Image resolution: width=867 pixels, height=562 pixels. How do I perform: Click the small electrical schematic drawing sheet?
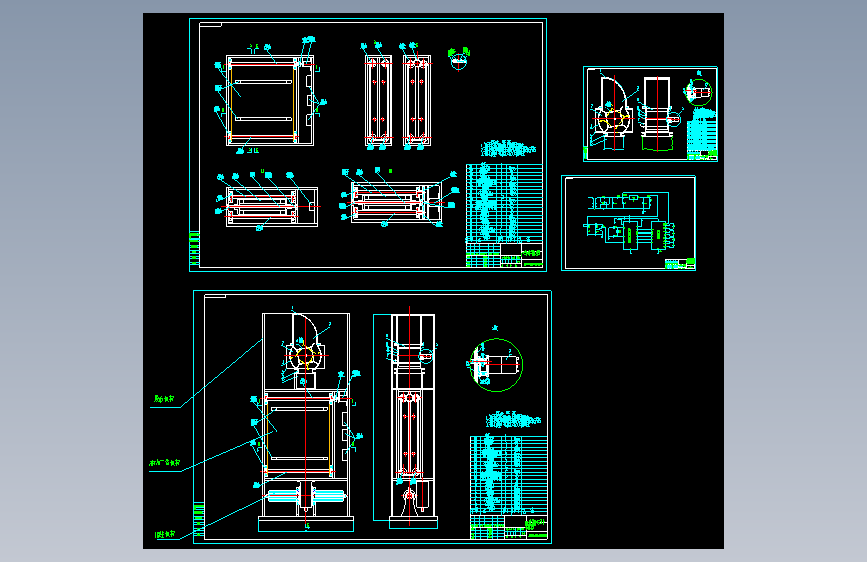(x=628, y=223)
